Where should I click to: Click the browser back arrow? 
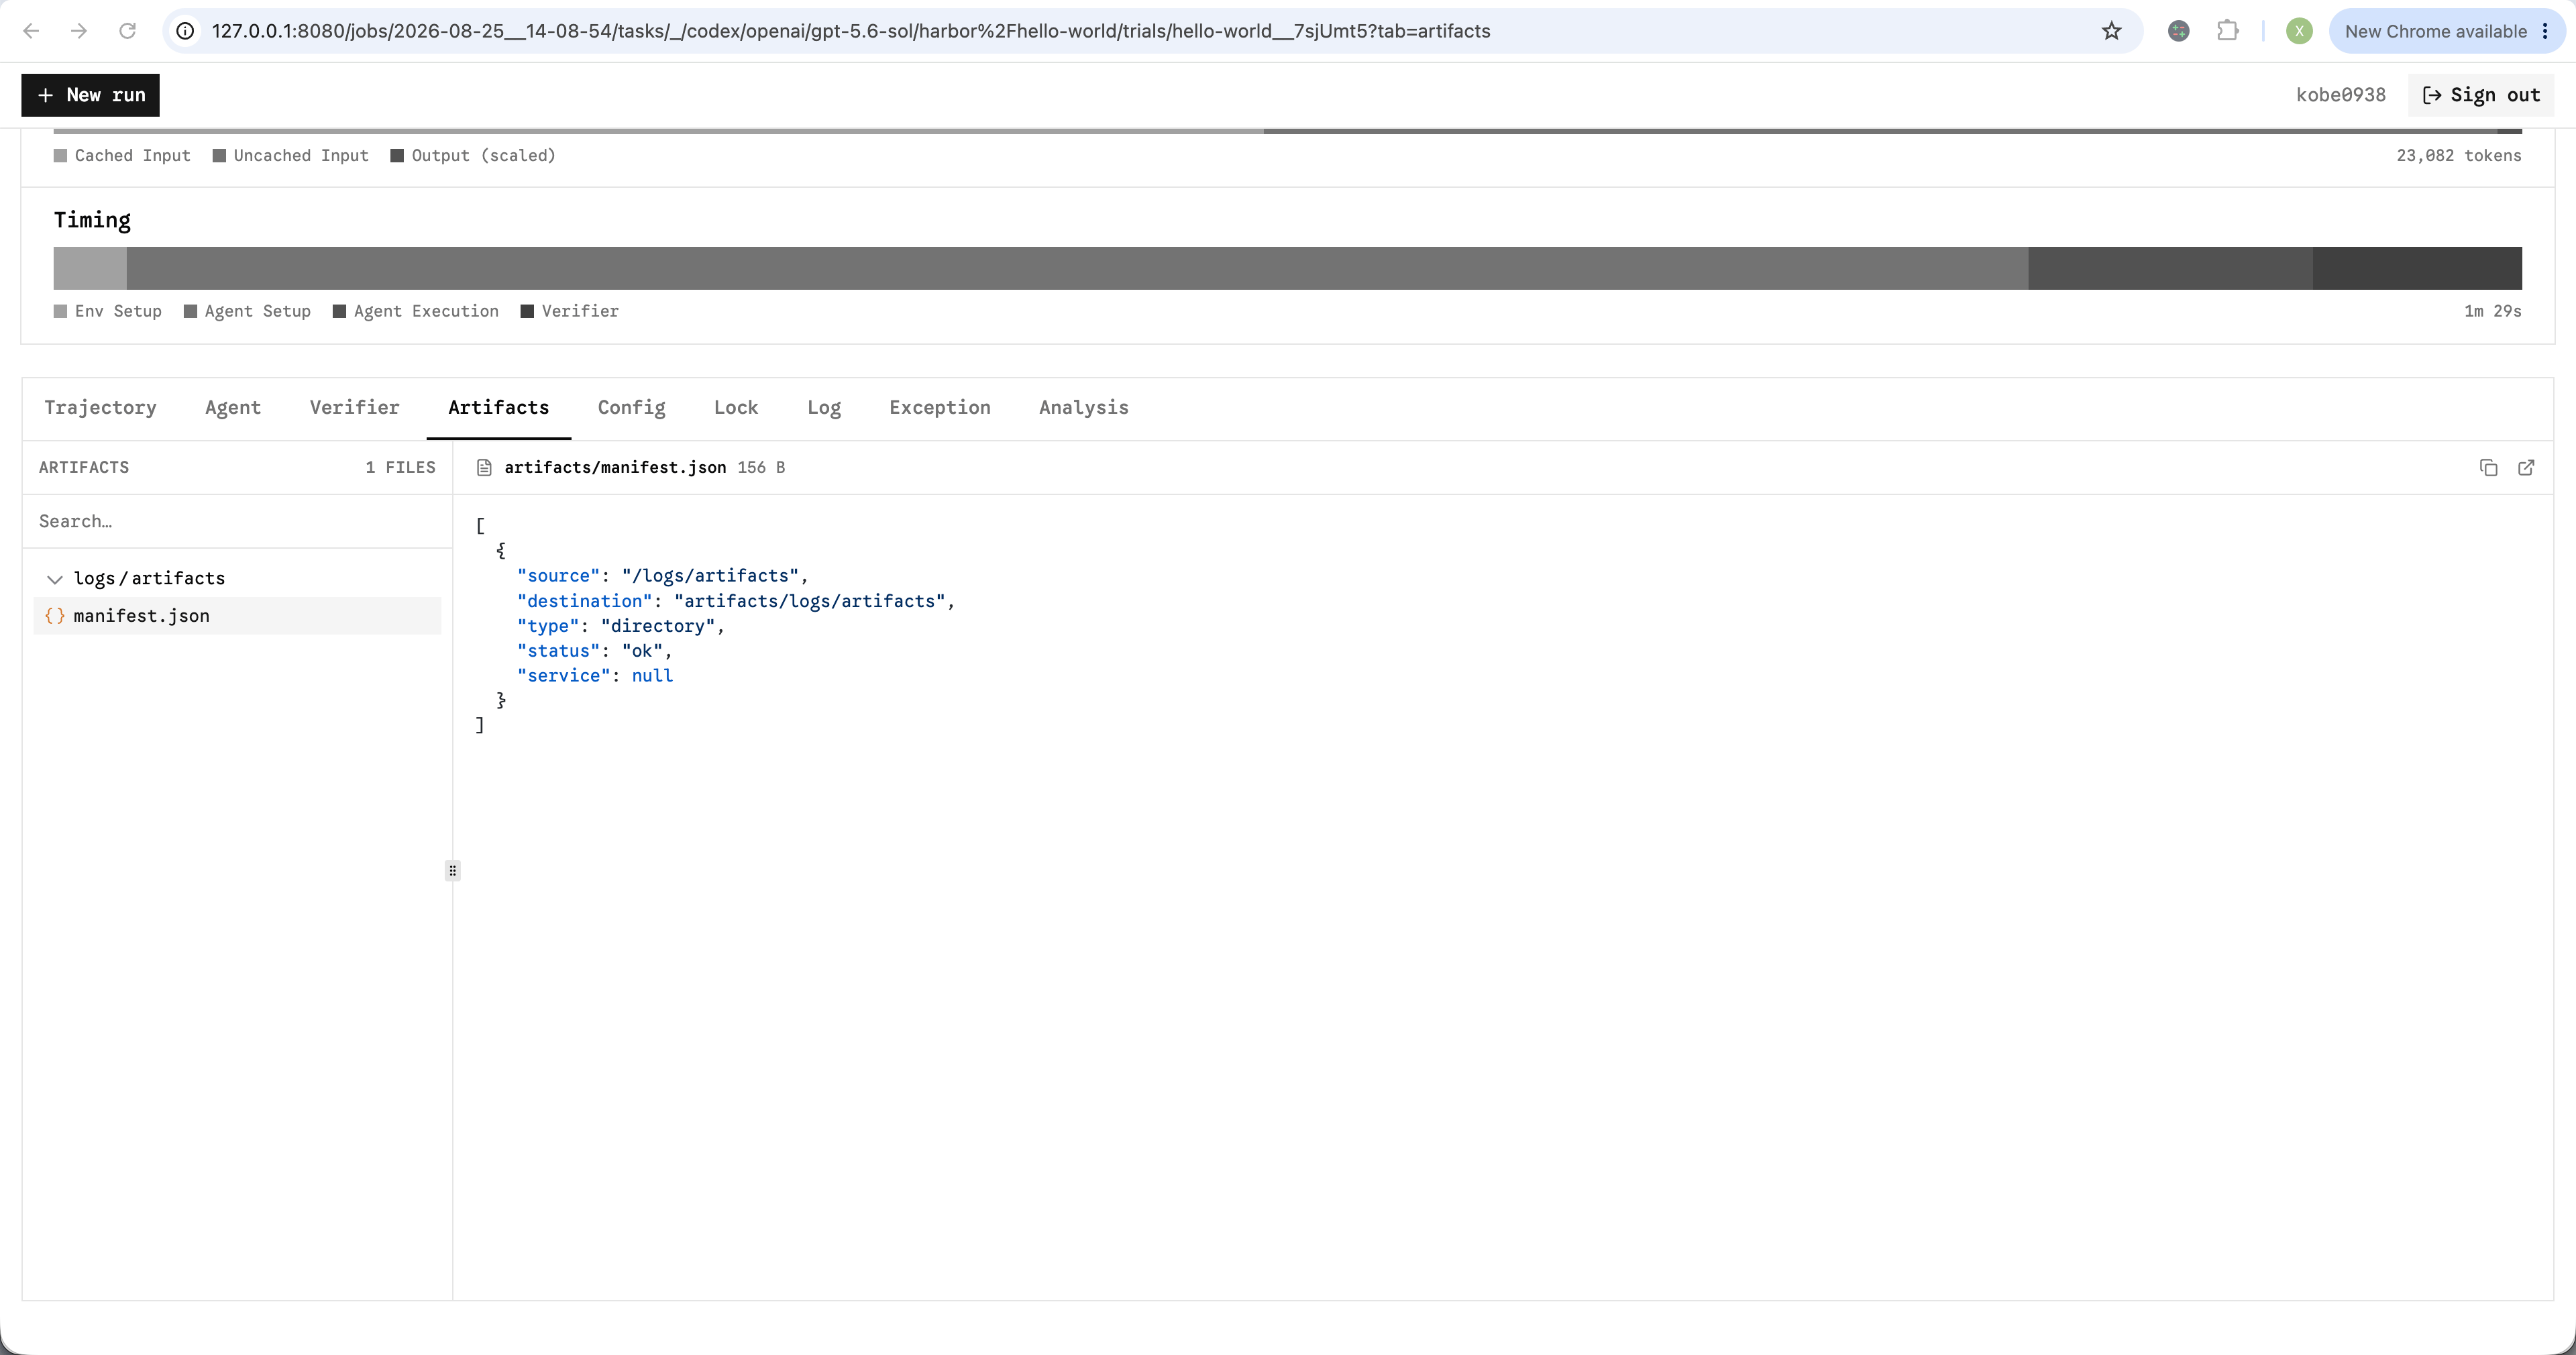[31, 31]
